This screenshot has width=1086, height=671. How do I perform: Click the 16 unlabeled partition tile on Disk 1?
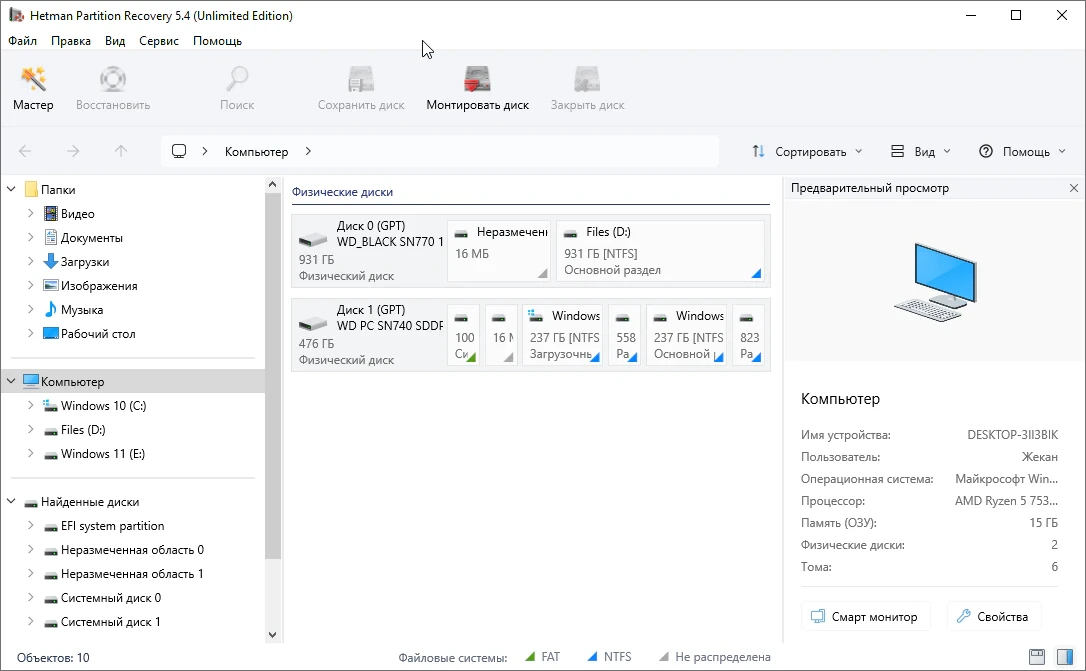pyautogui.click(x=501, y=334)
